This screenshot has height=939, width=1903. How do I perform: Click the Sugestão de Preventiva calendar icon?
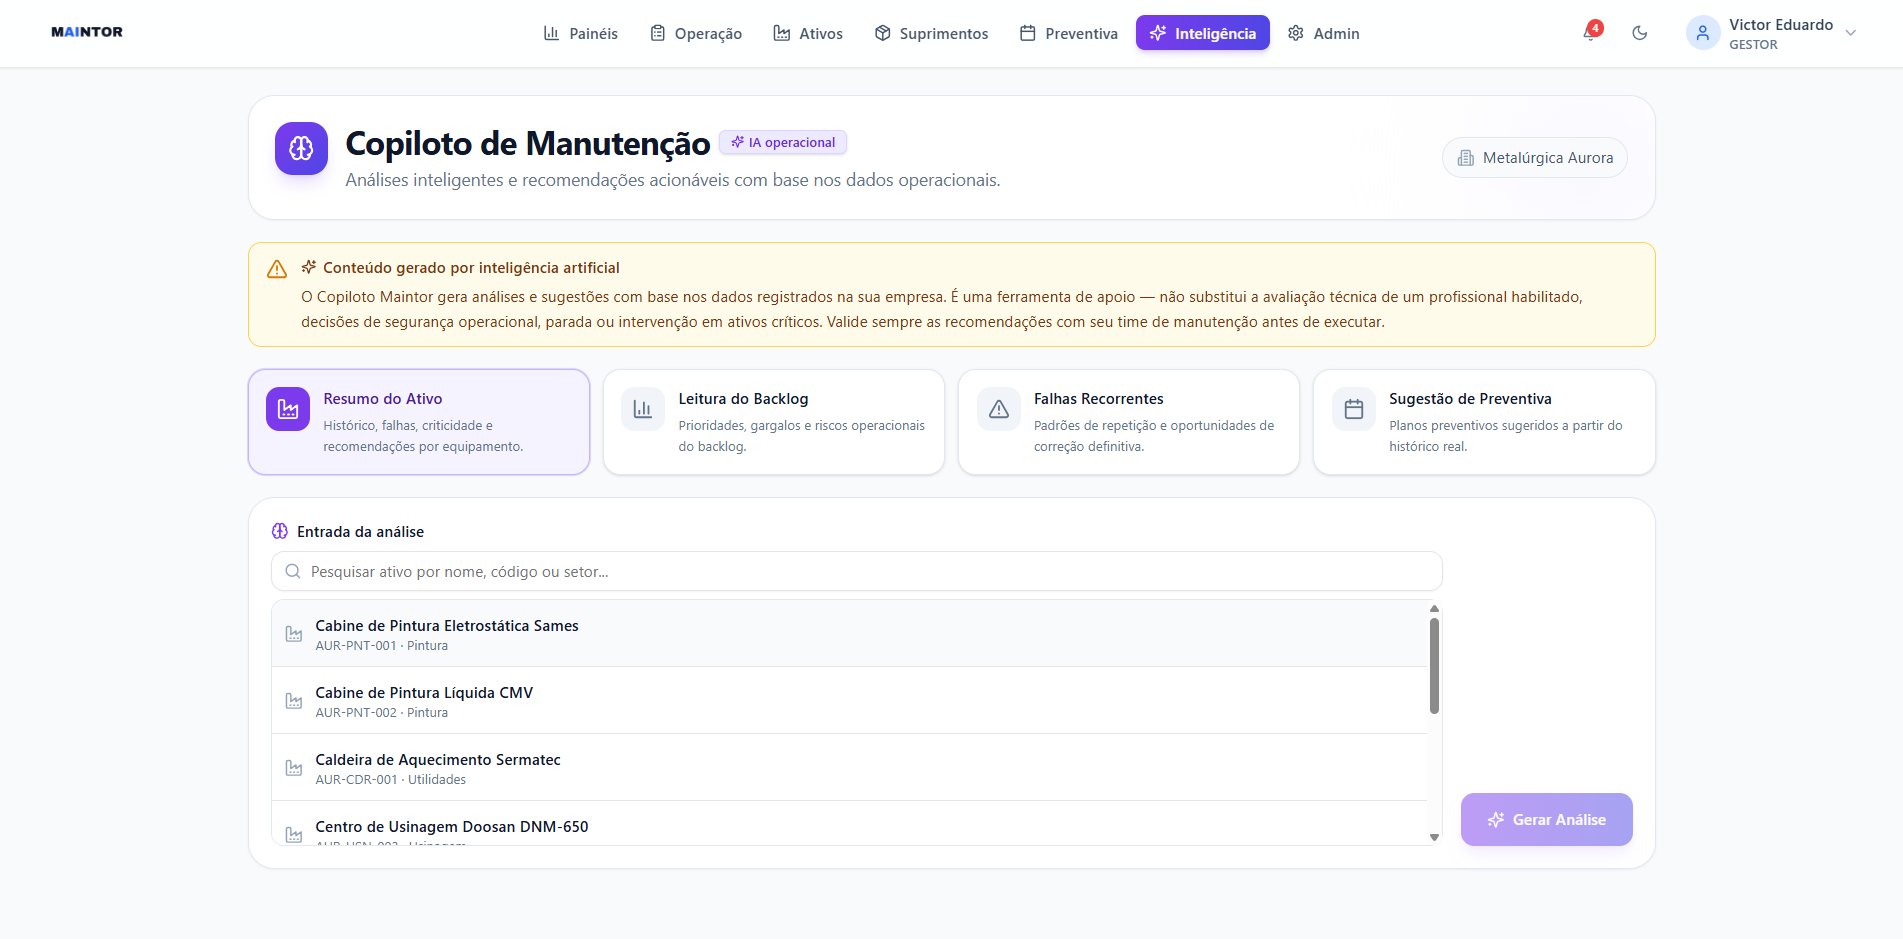[1354, 409]
